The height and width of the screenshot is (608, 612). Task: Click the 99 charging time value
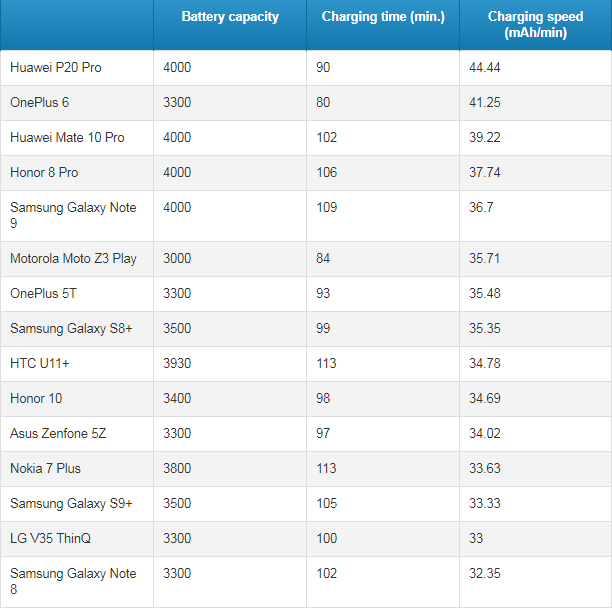(x=323, y=329)
